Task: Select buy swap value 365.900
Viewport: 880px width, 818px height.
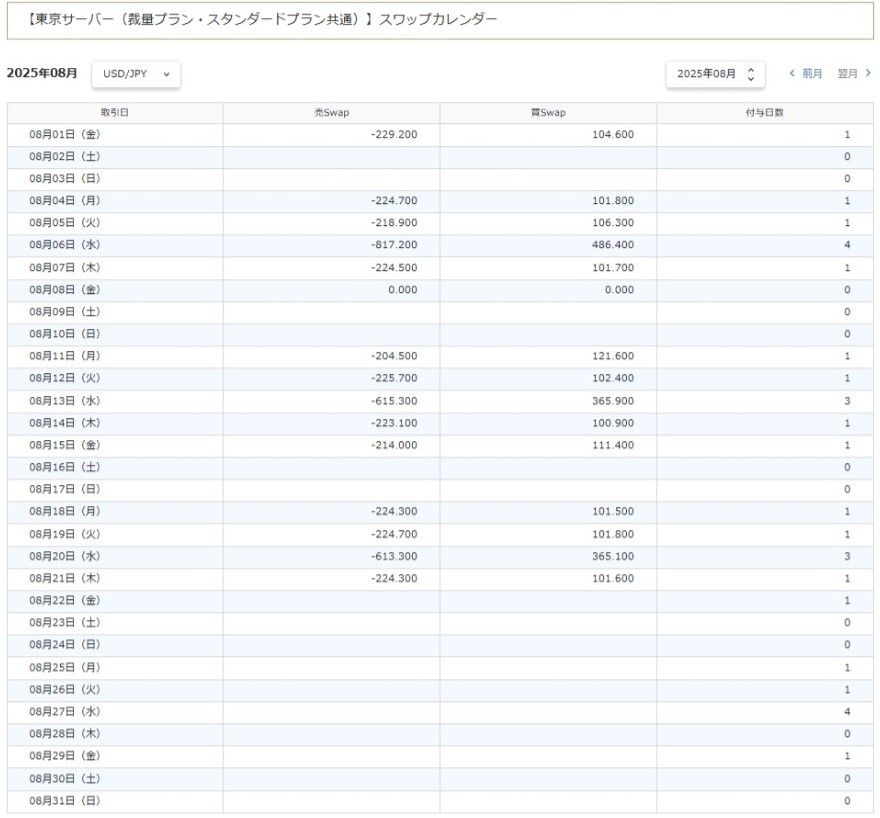Action: pyautogui.click(x=613, y=401)
